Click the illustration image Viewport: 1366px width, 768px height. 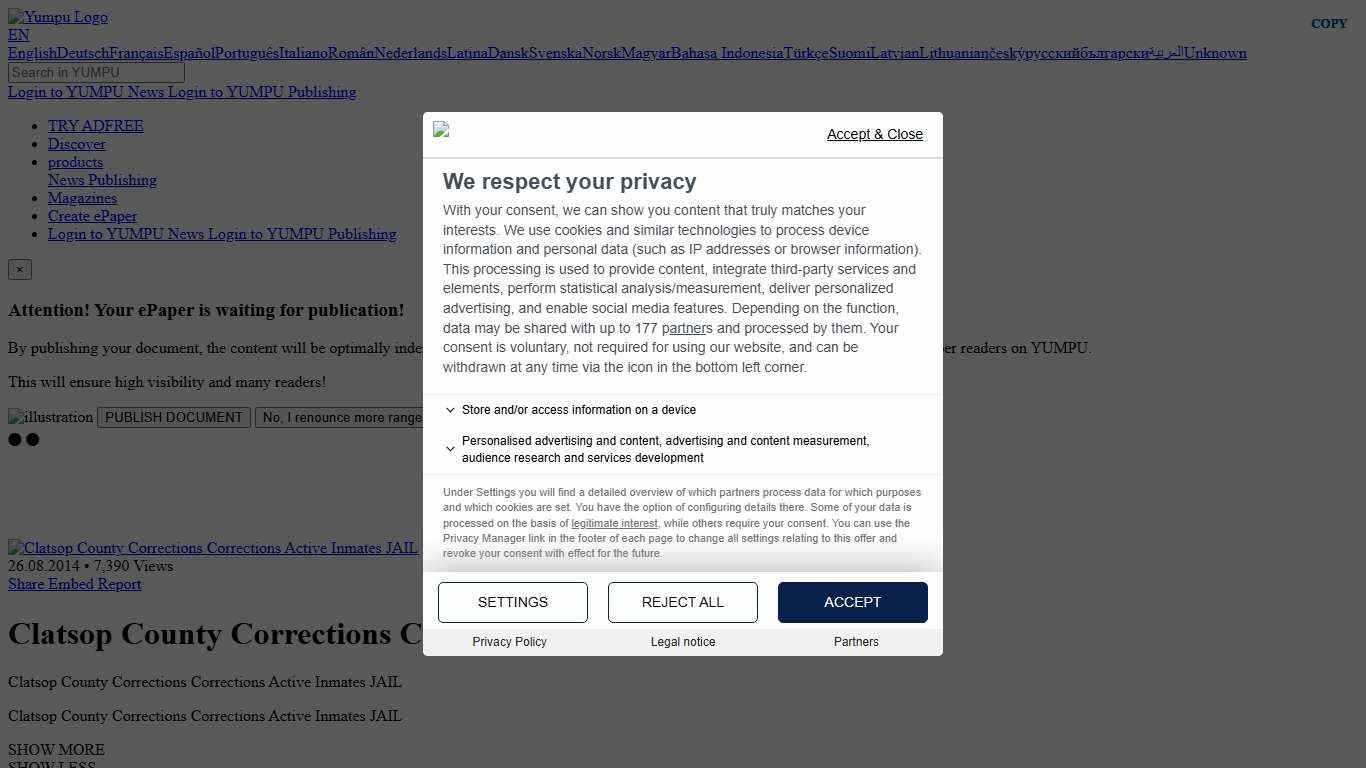tap(50, 417)
